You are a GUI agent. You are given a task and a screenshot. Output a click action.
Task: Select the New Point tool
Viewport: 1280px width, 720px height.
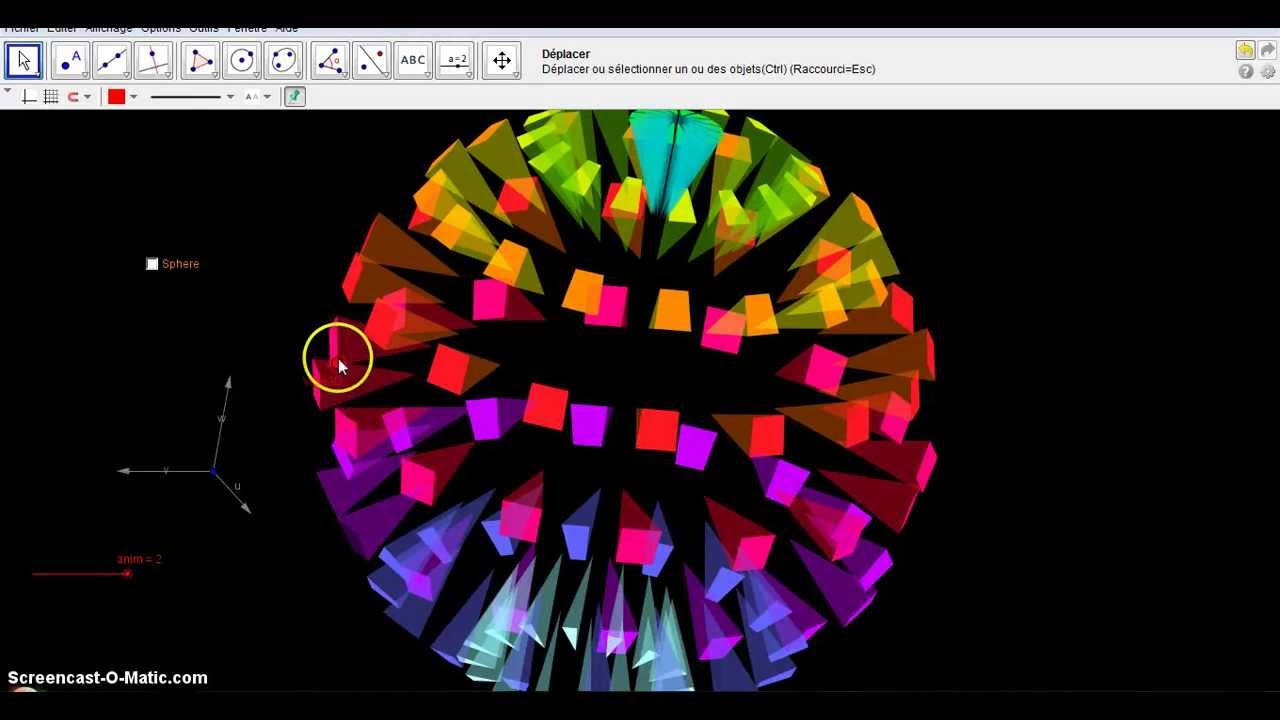click(70, 61)
